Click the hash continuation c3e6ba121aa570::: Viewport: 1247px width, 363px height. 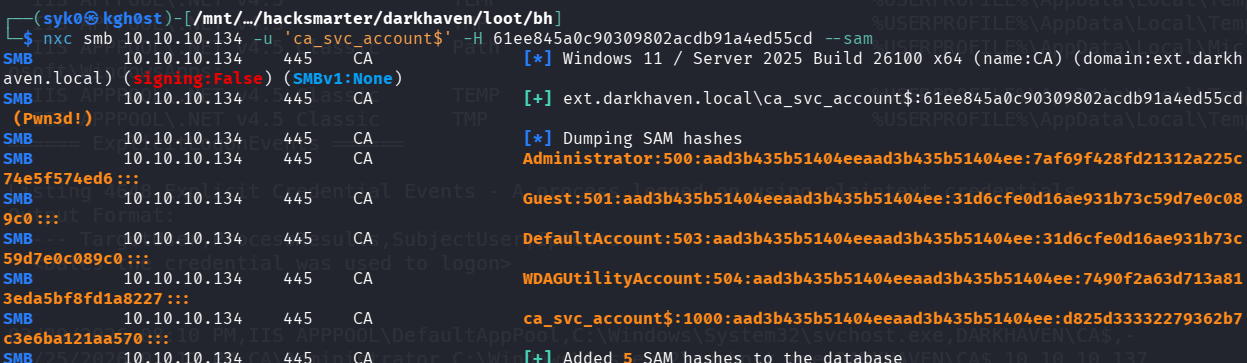88,338
